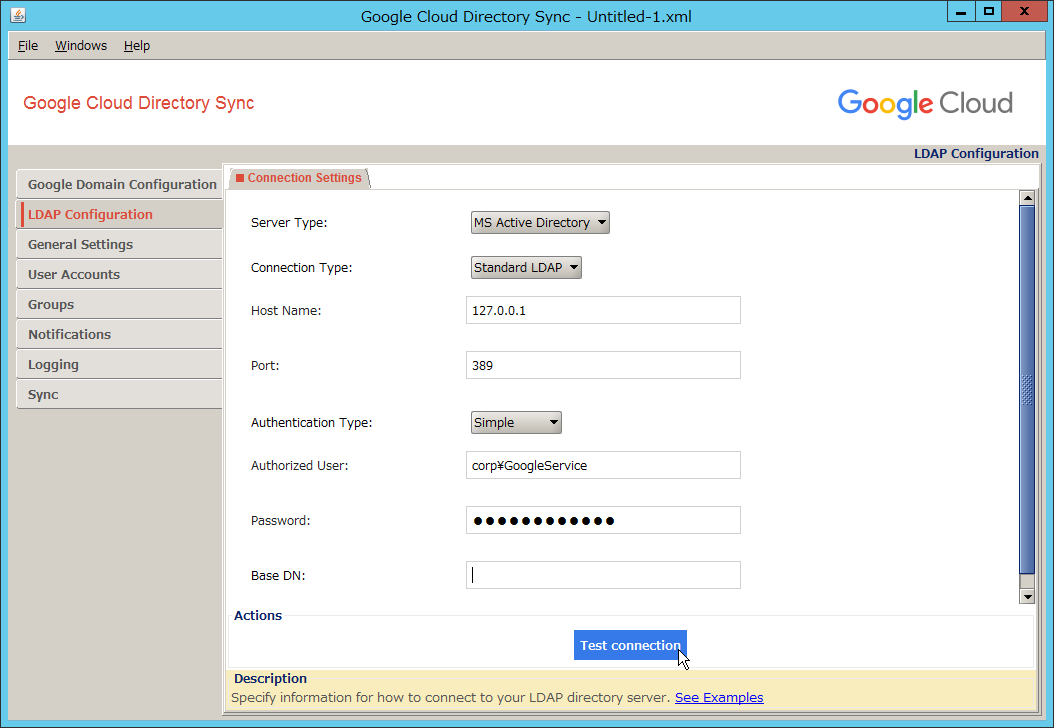
Task: Click the Google Cloud Directory Sync heading
Action: [138, 103]
